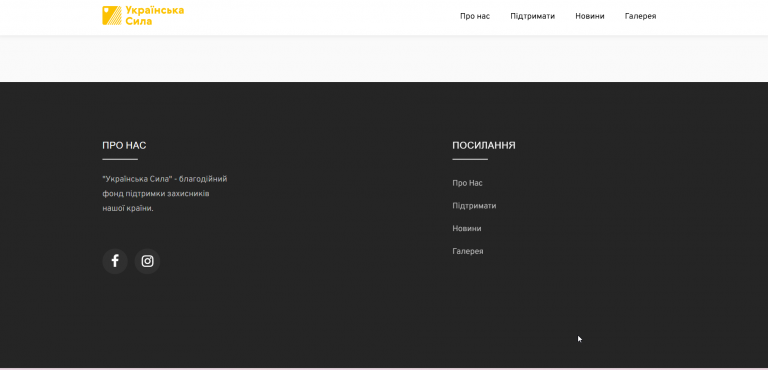Follow the footer 'Про Нас' link

click(467, 183)
